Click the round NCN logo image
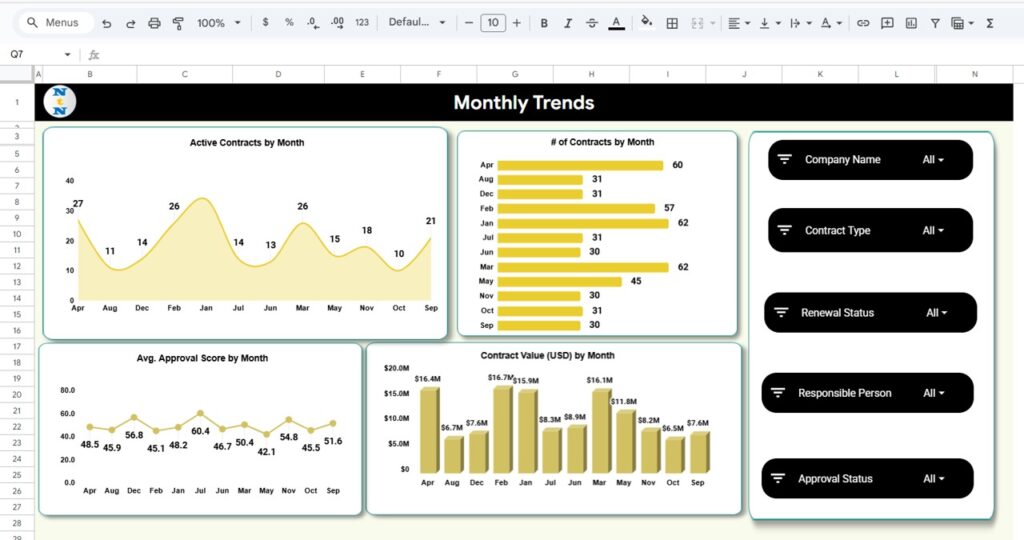1024x540 pixels. coord(59,102)
